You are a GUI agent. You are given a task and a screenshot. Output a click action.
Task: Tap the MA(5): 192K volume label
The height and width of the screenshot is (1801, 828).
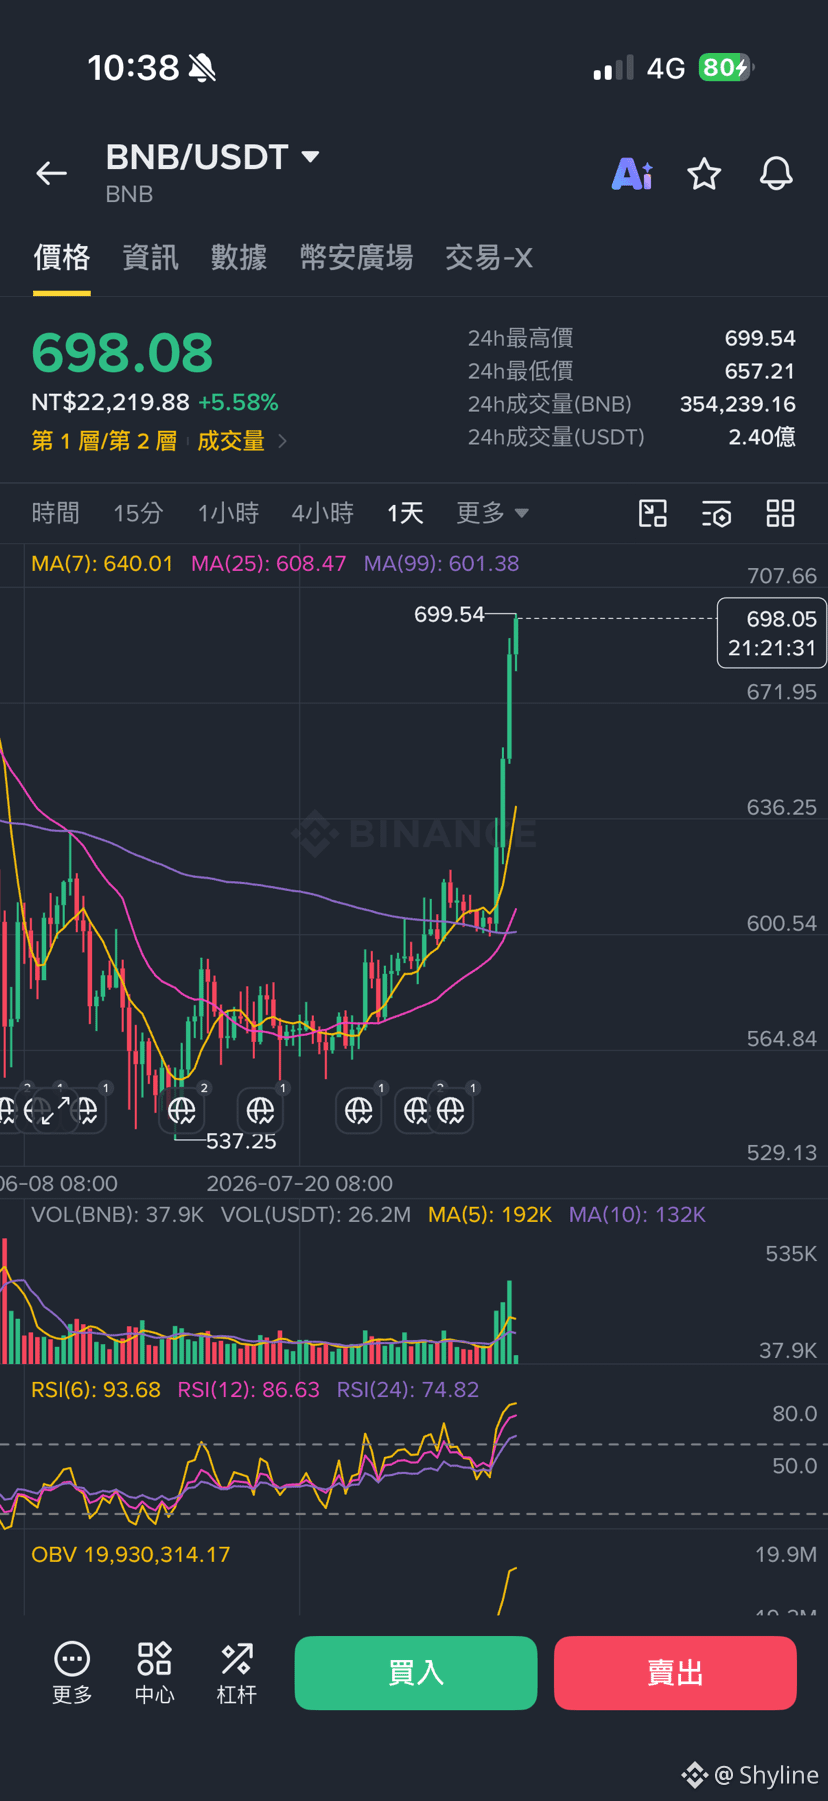(490, 1215)
